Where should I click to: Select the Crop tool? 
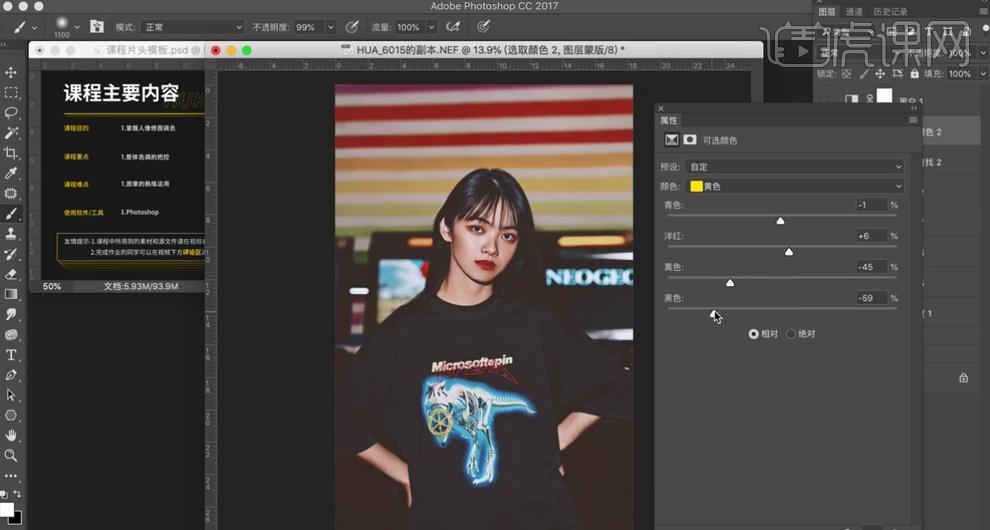coord(11,153)
